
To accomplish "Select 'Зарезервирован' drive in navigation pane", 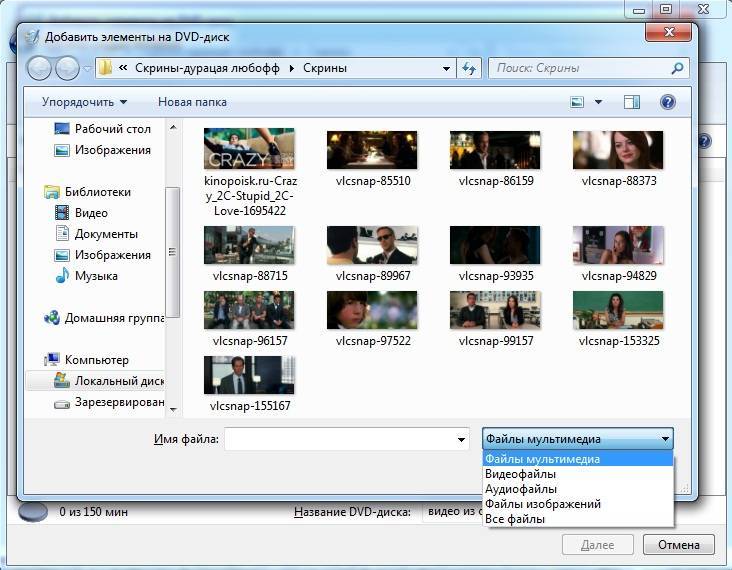I will coord(109,402).
